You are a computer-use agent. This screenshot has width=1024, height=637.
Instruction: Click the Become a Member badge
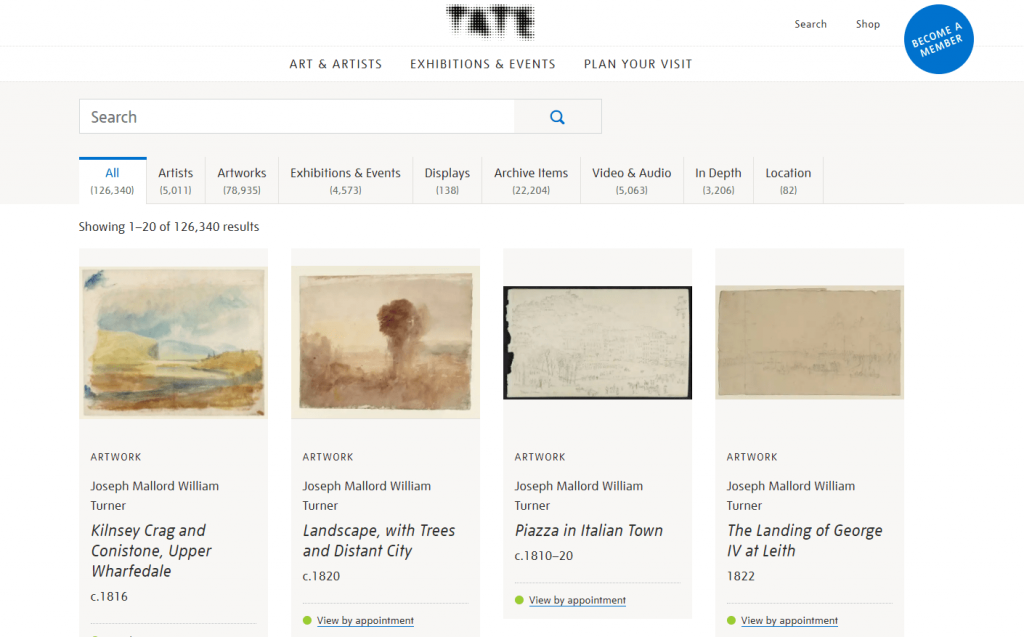coord(937,40)
